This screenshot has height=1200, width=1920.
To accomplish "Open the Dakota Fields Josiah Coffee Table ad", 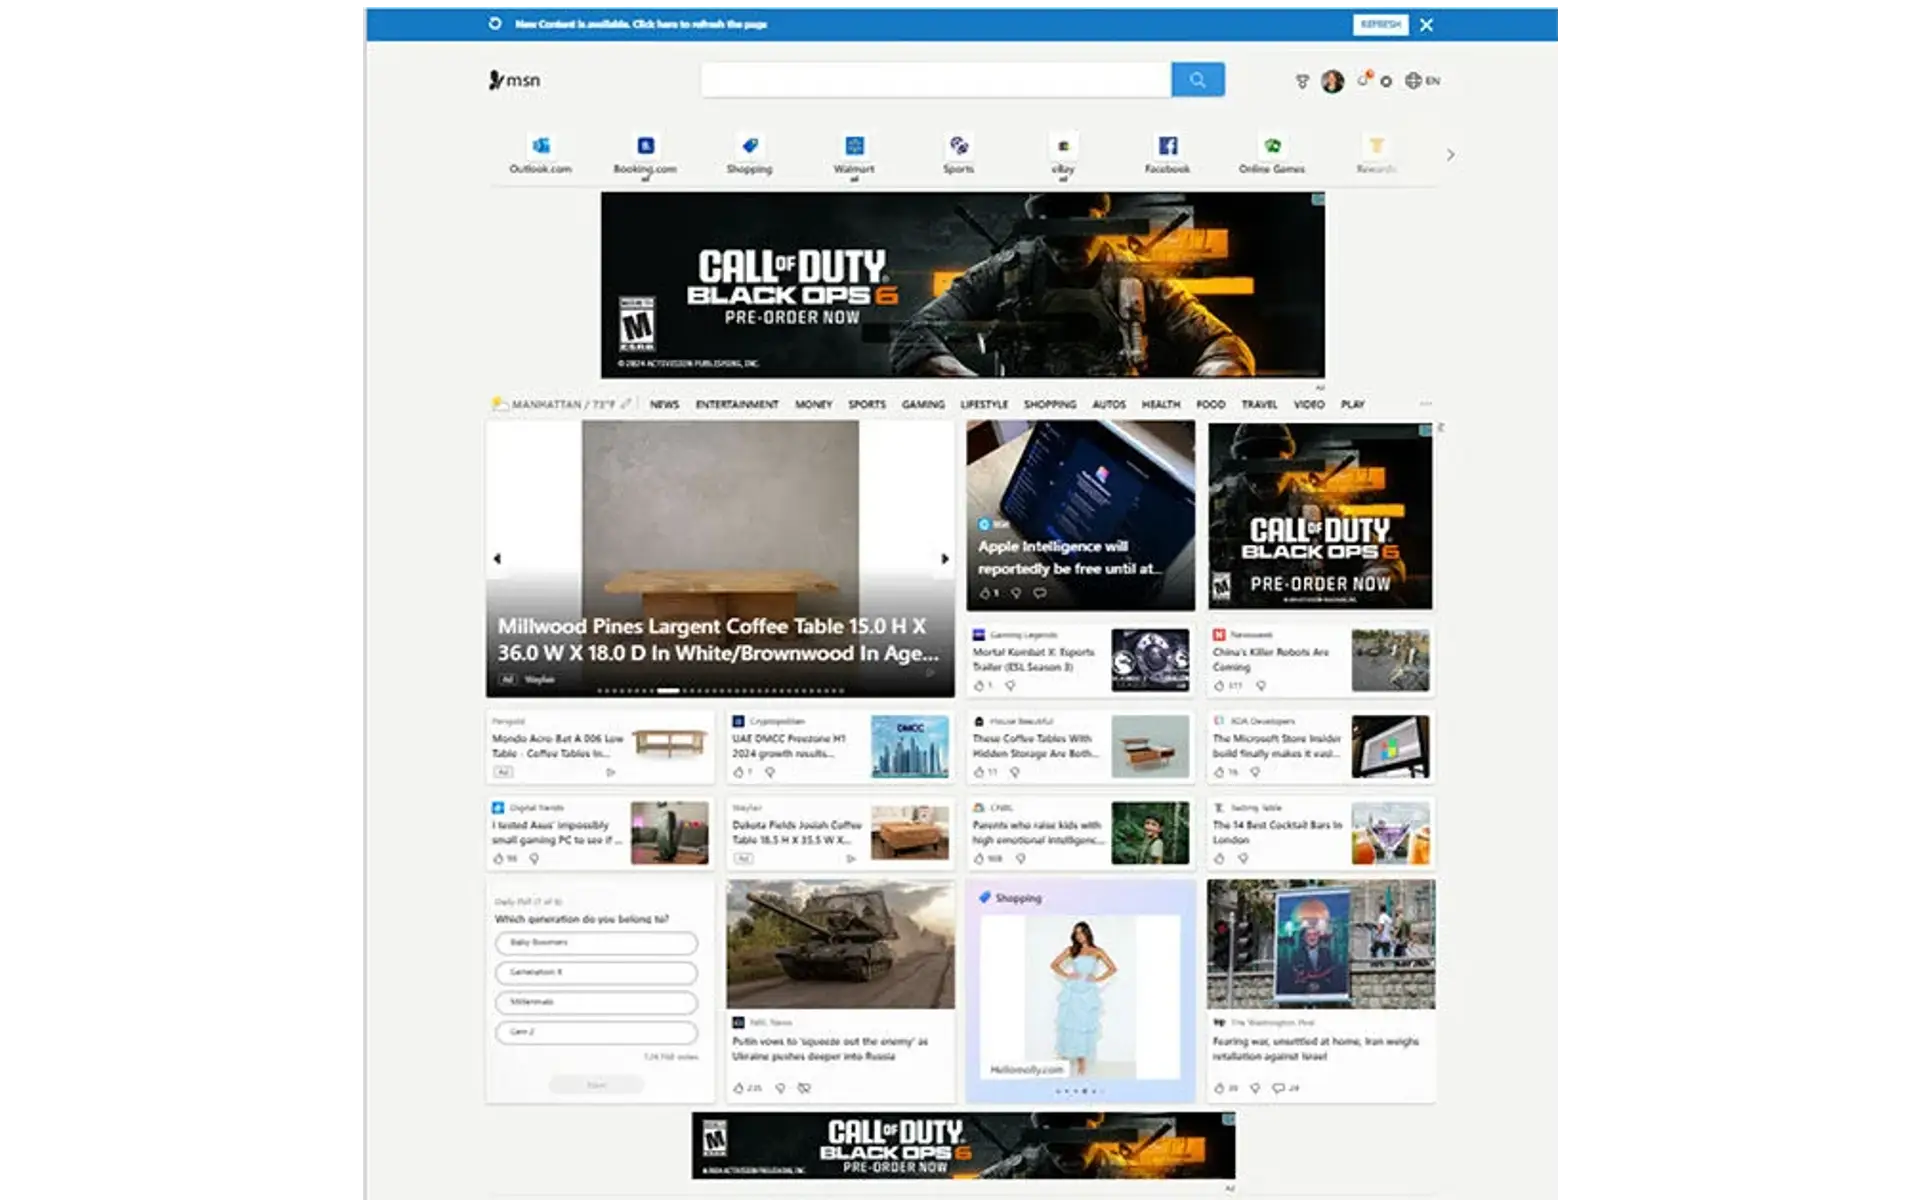I will click(x=840, y=832).
